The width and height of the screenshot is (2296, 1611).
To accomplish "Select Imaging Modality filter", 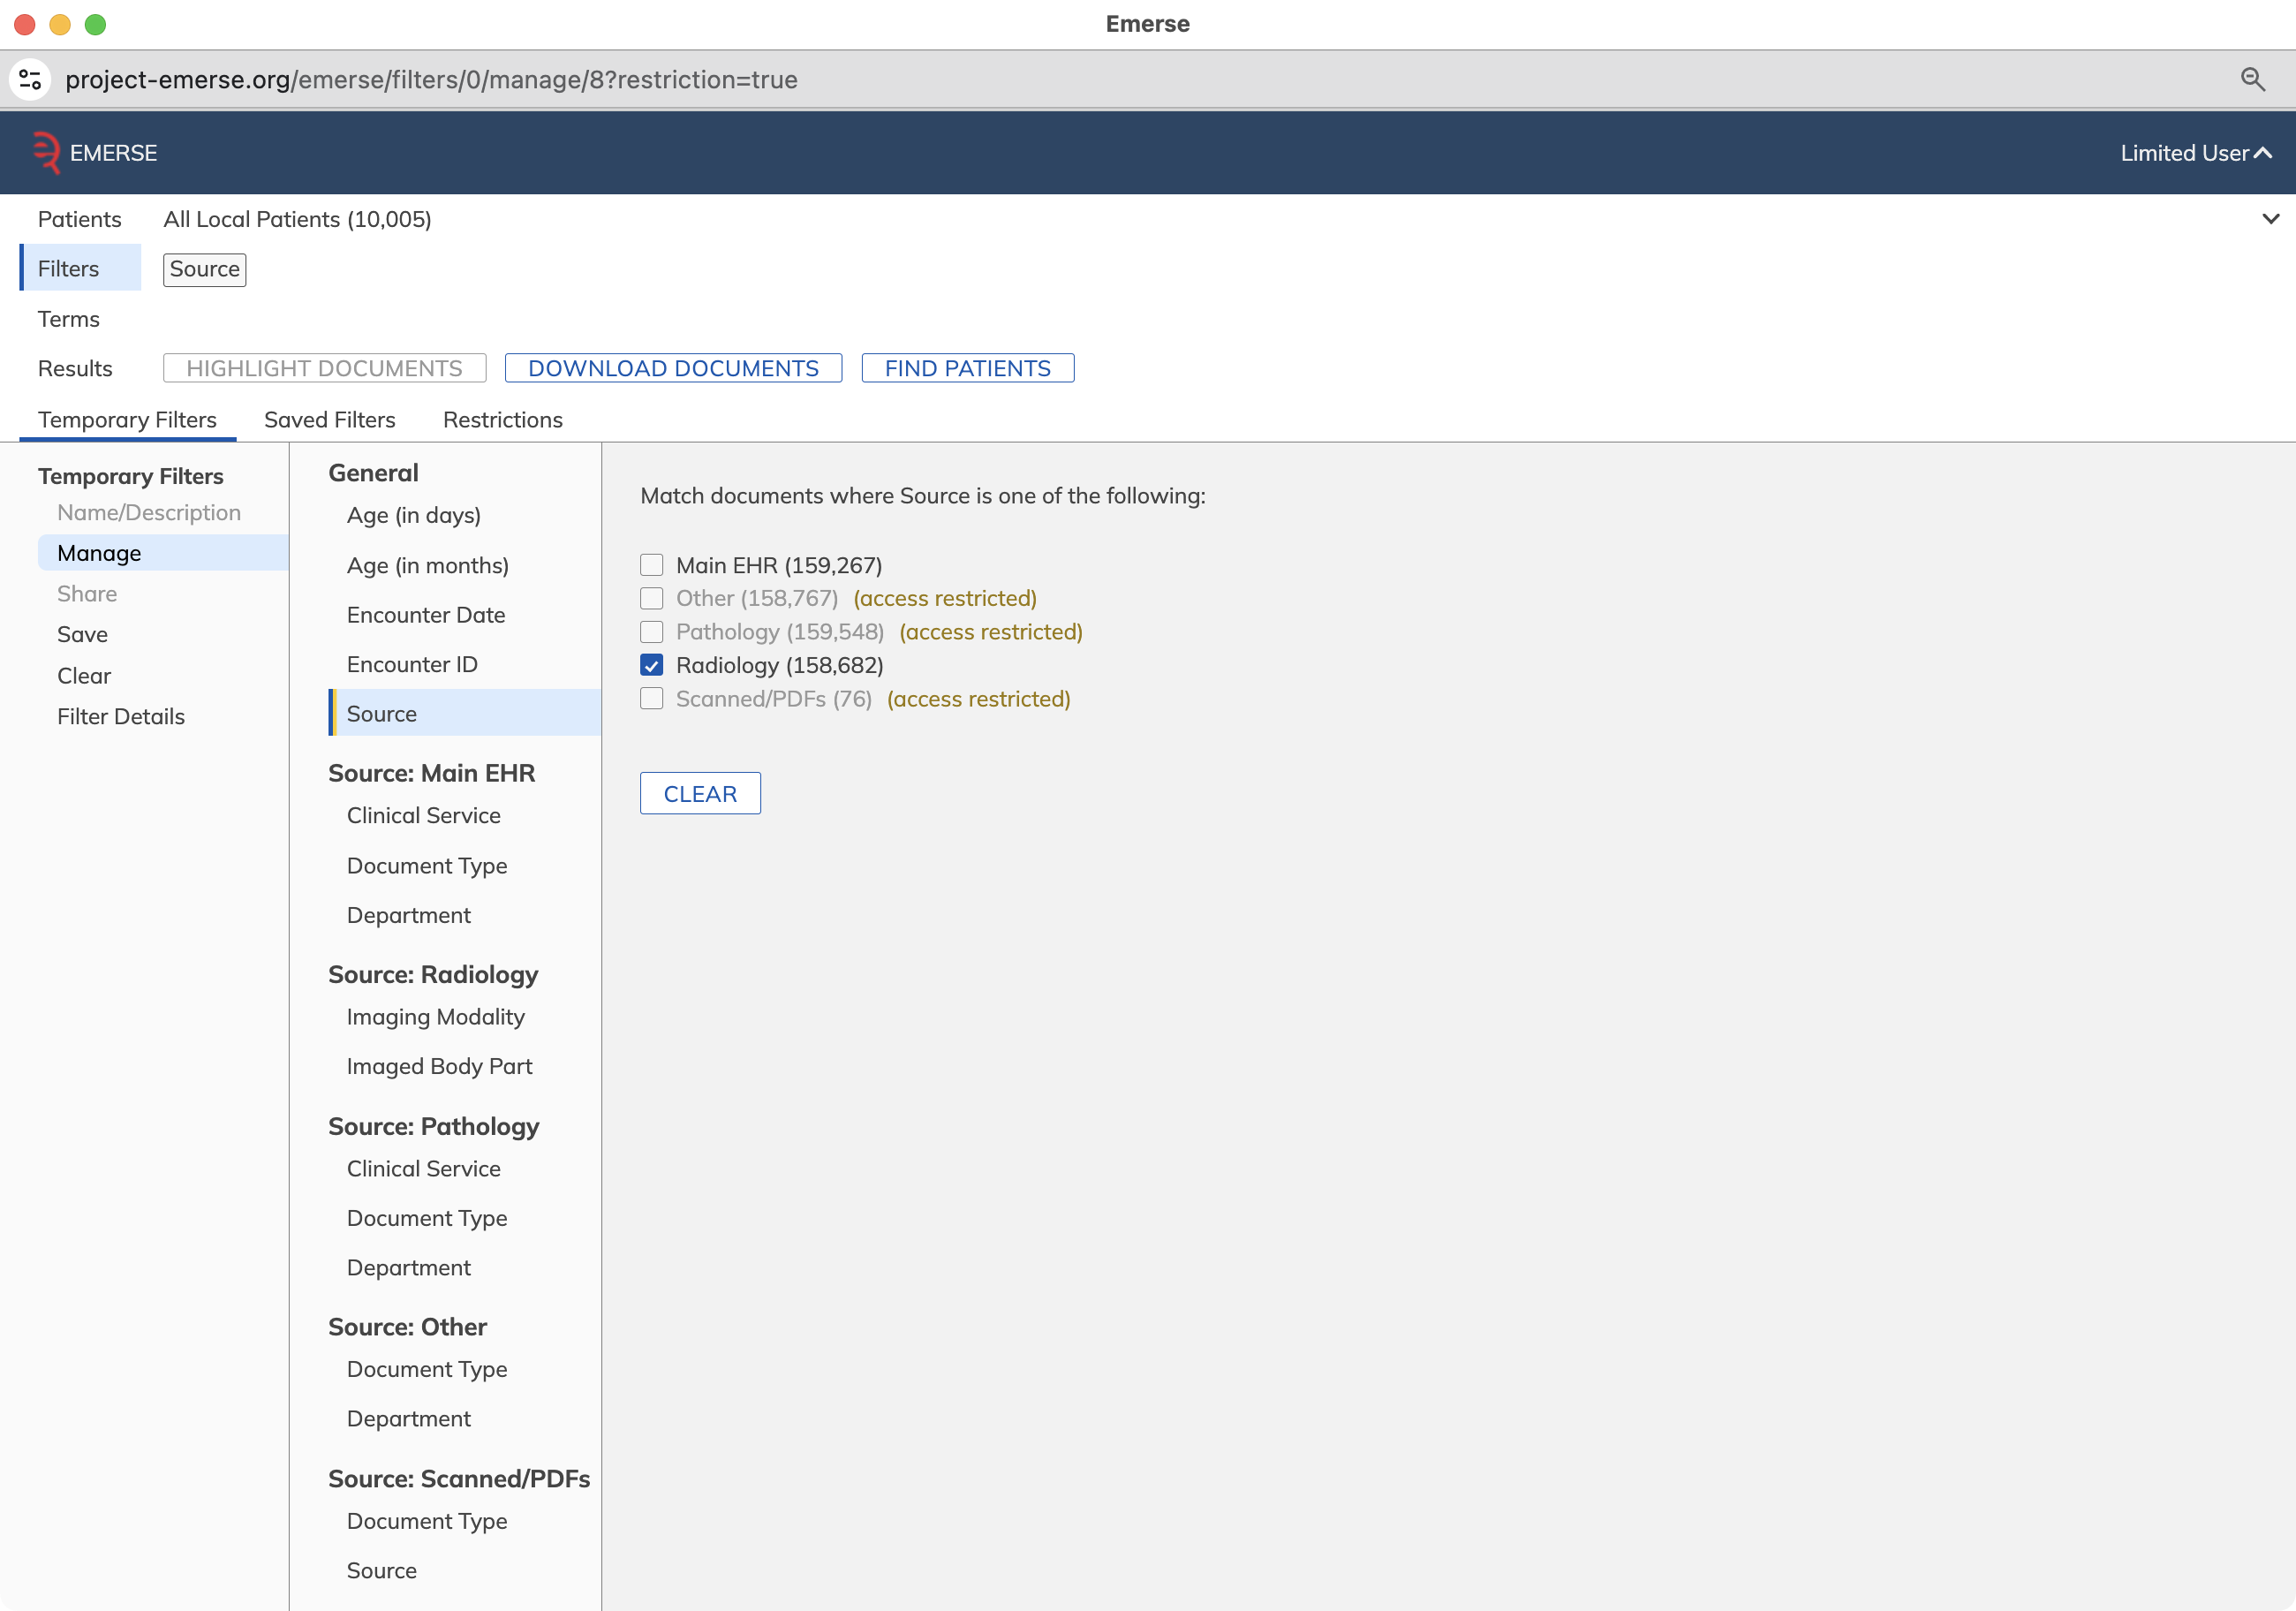I will pyautogui.click(x=436, y=1017).
